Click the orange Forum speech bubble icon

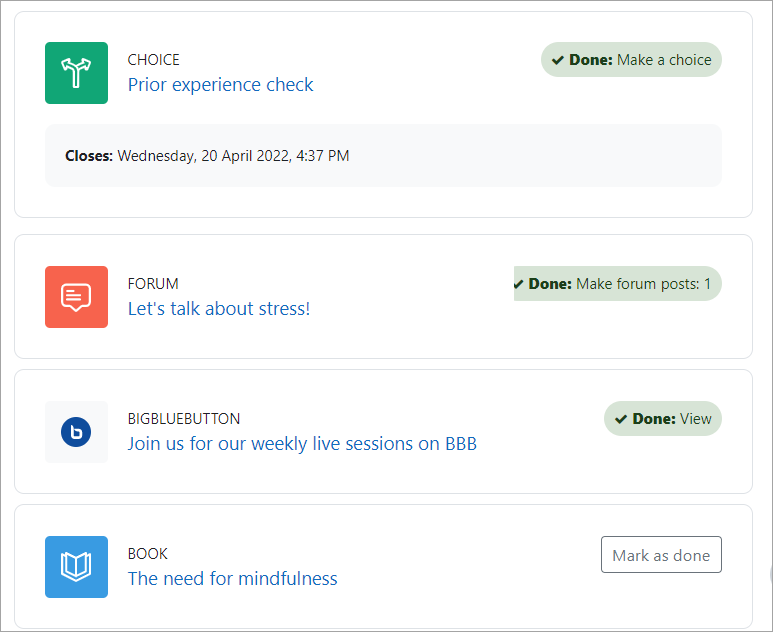[76, 297]
